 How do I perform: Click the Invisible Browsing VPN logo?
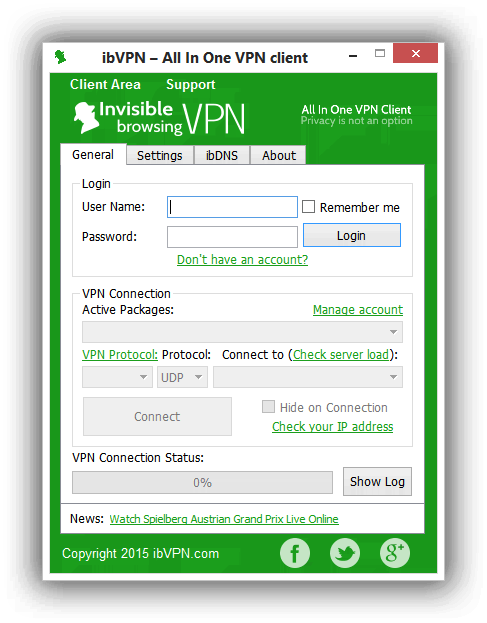(x=159, y=118)
